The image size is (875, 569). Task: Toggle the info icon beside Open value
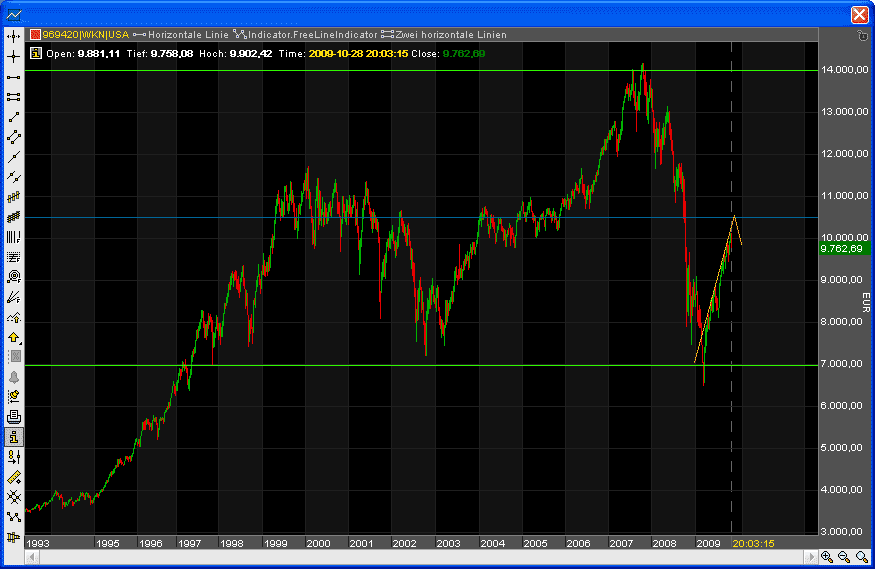click(x=35, y=53)
